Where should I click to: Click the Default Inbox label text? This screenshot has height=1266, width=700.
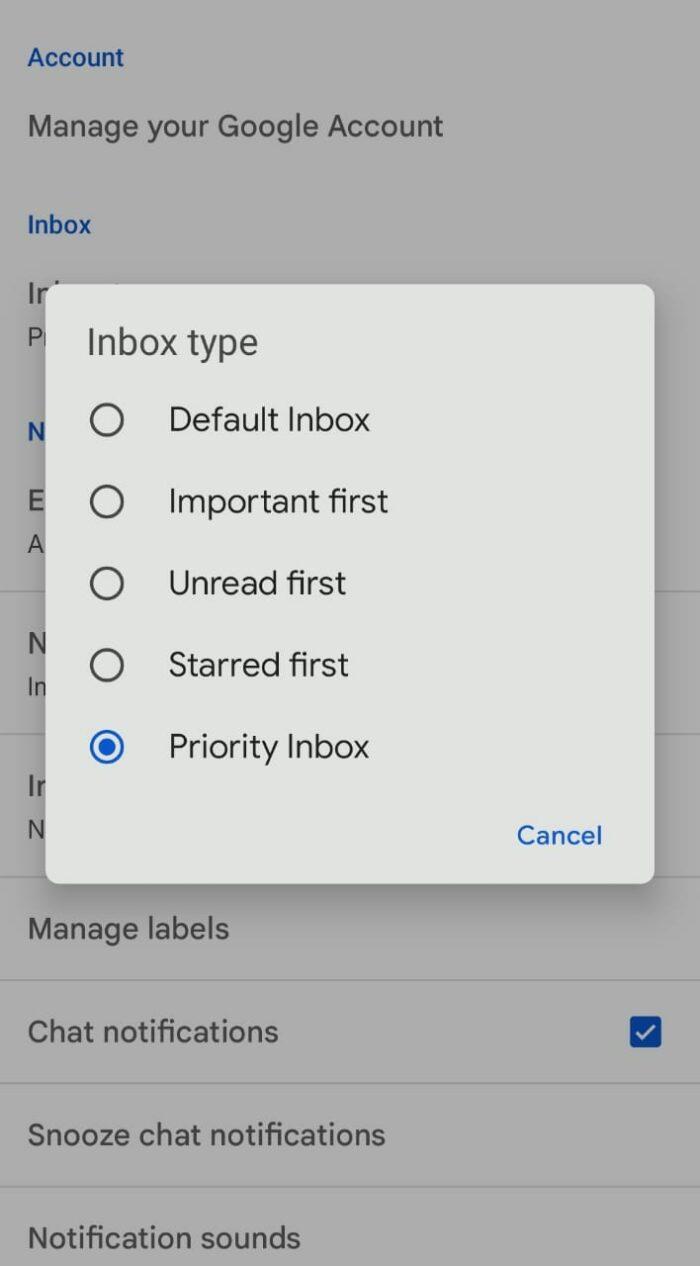(269, 420)
